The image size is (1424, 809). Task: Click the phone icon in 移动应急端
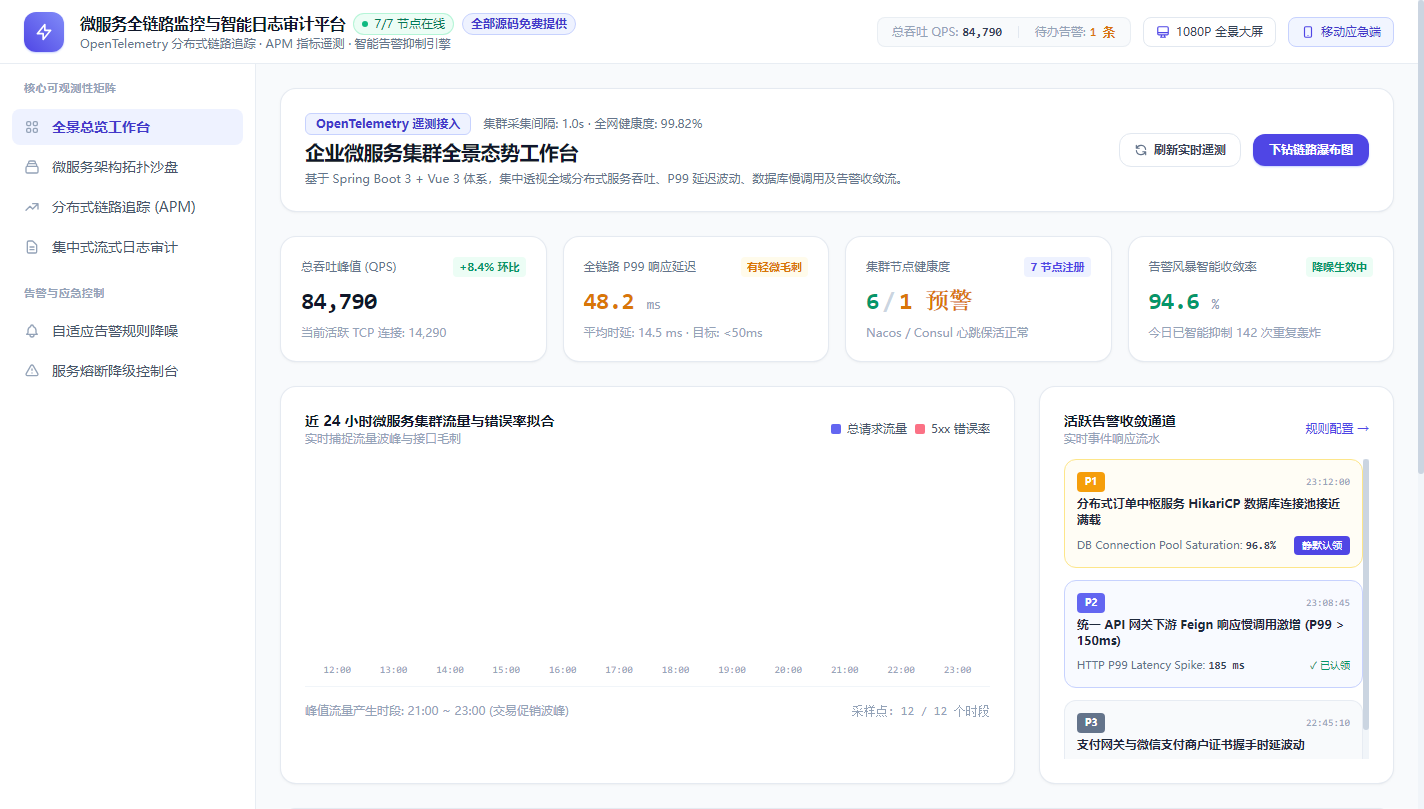(1308, 32)
